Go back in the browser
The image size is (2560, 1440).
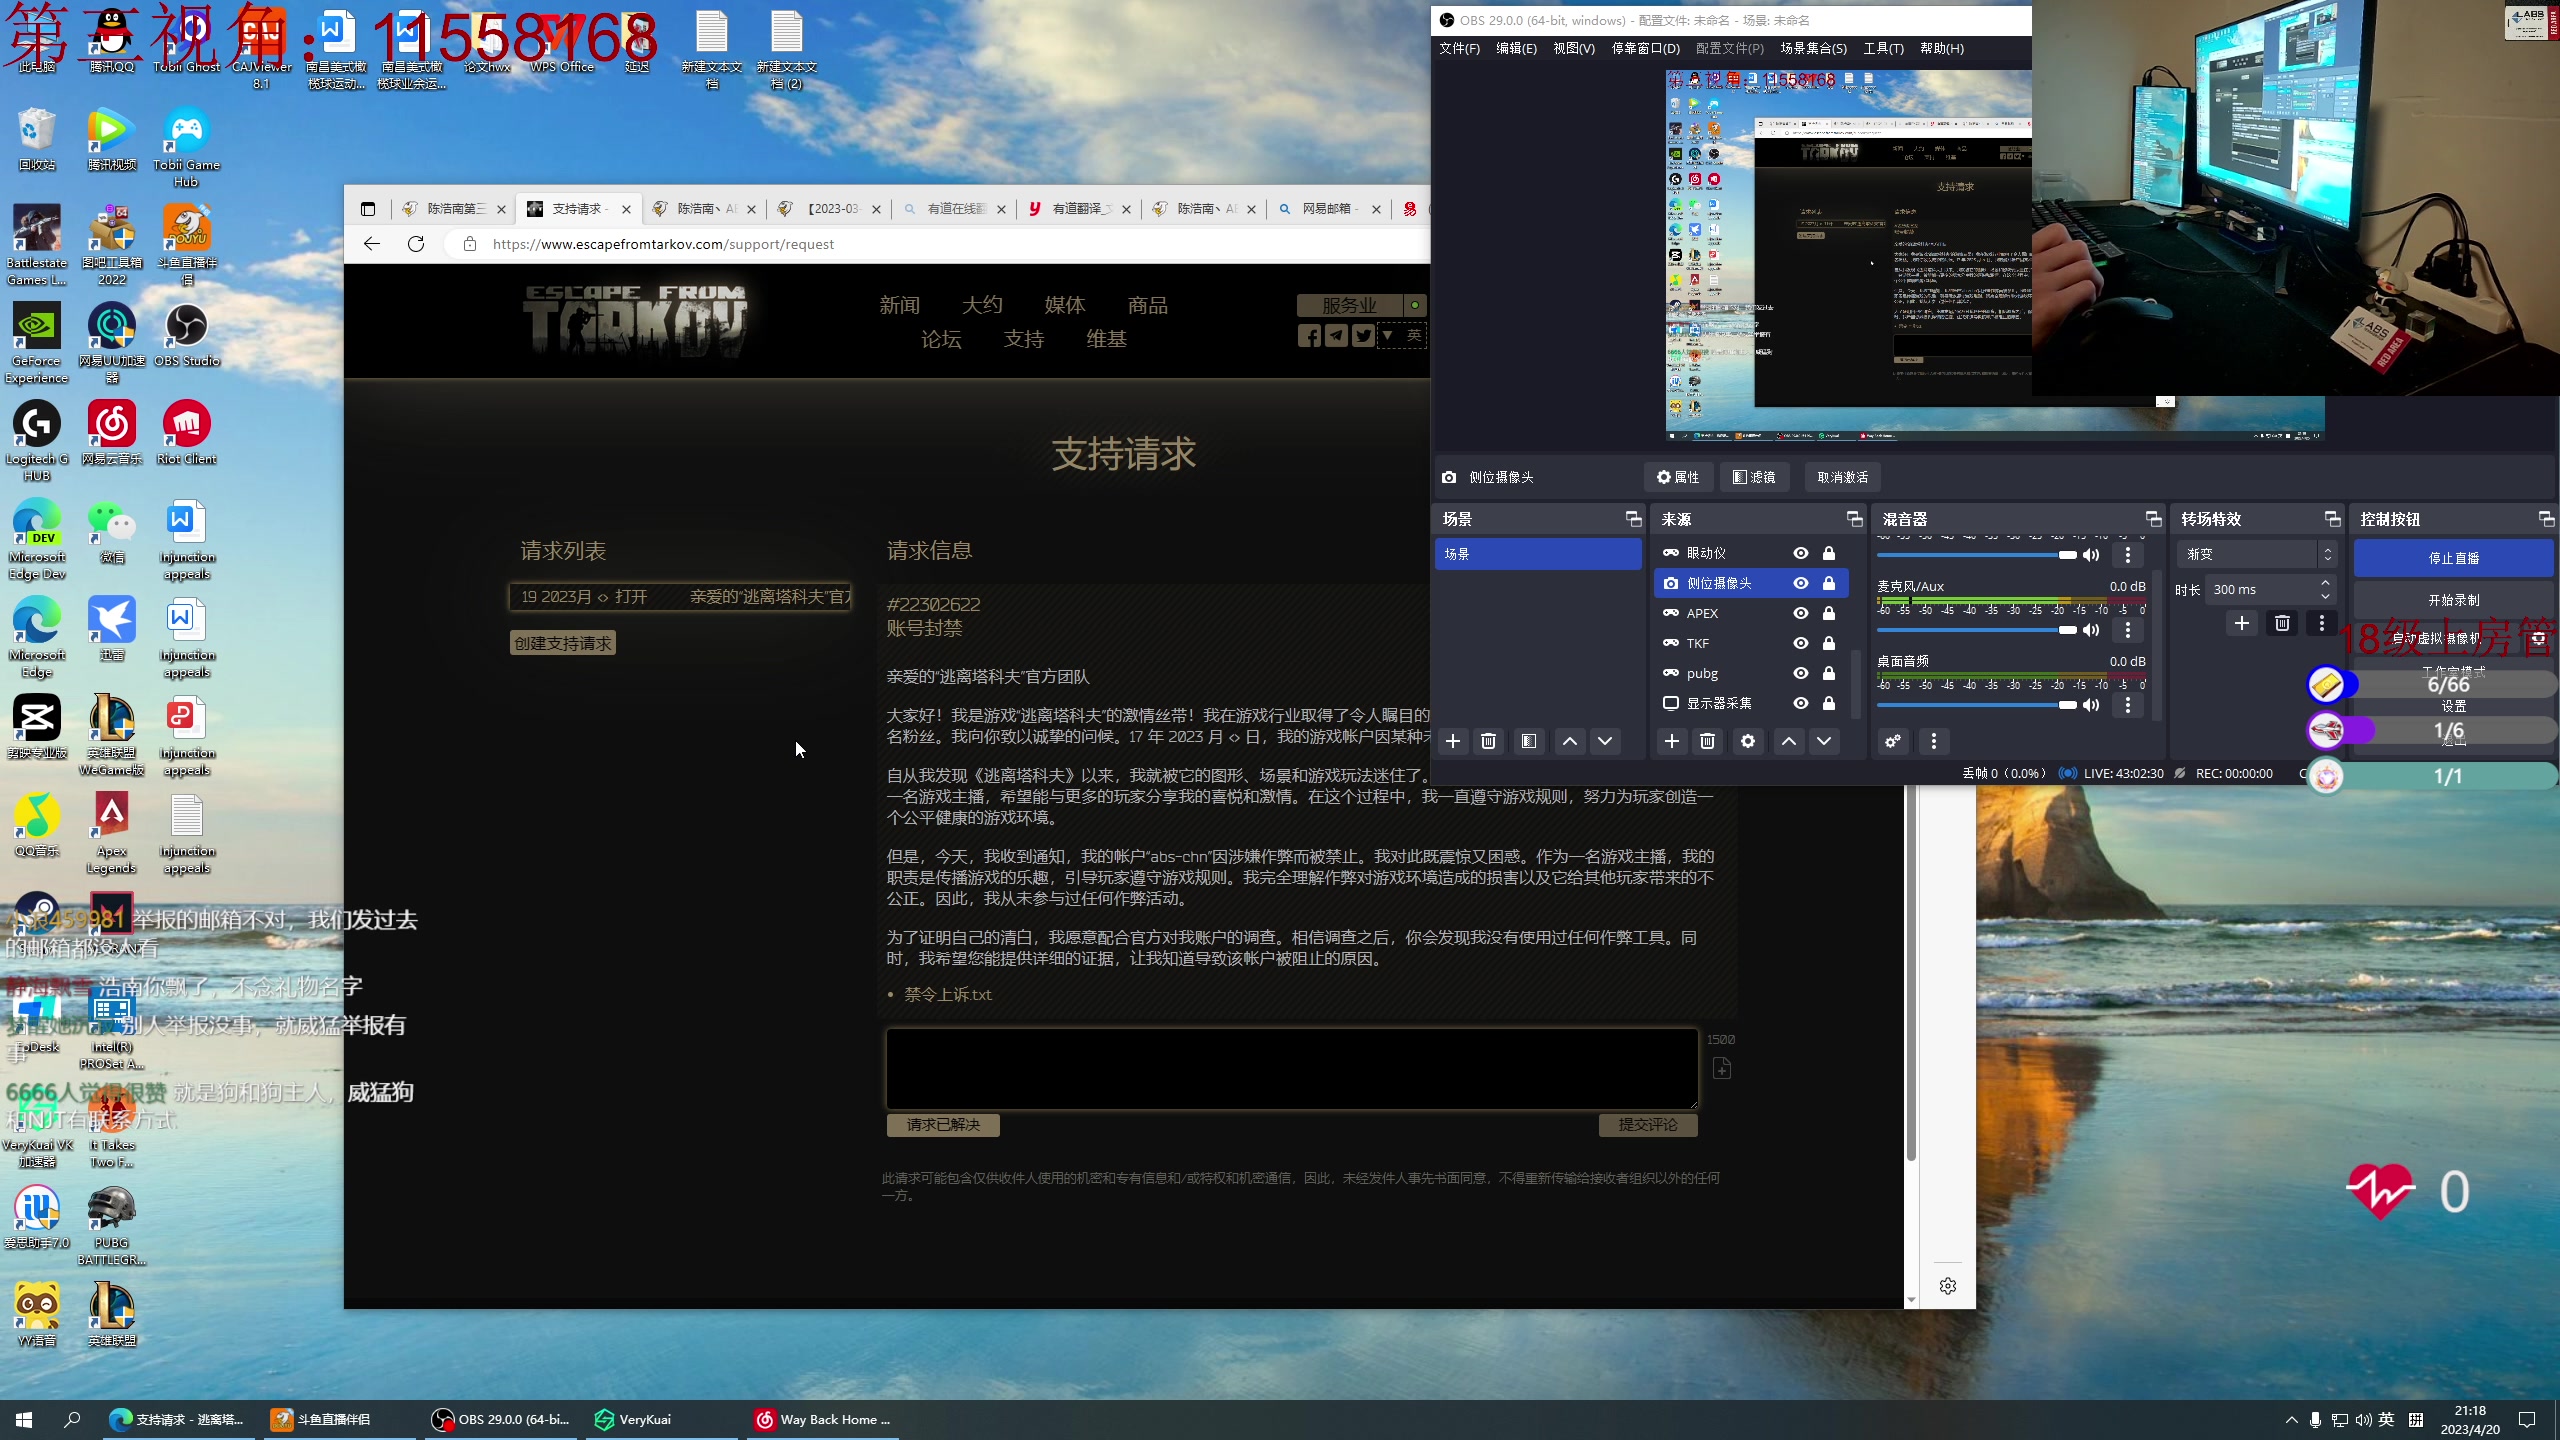372,244
